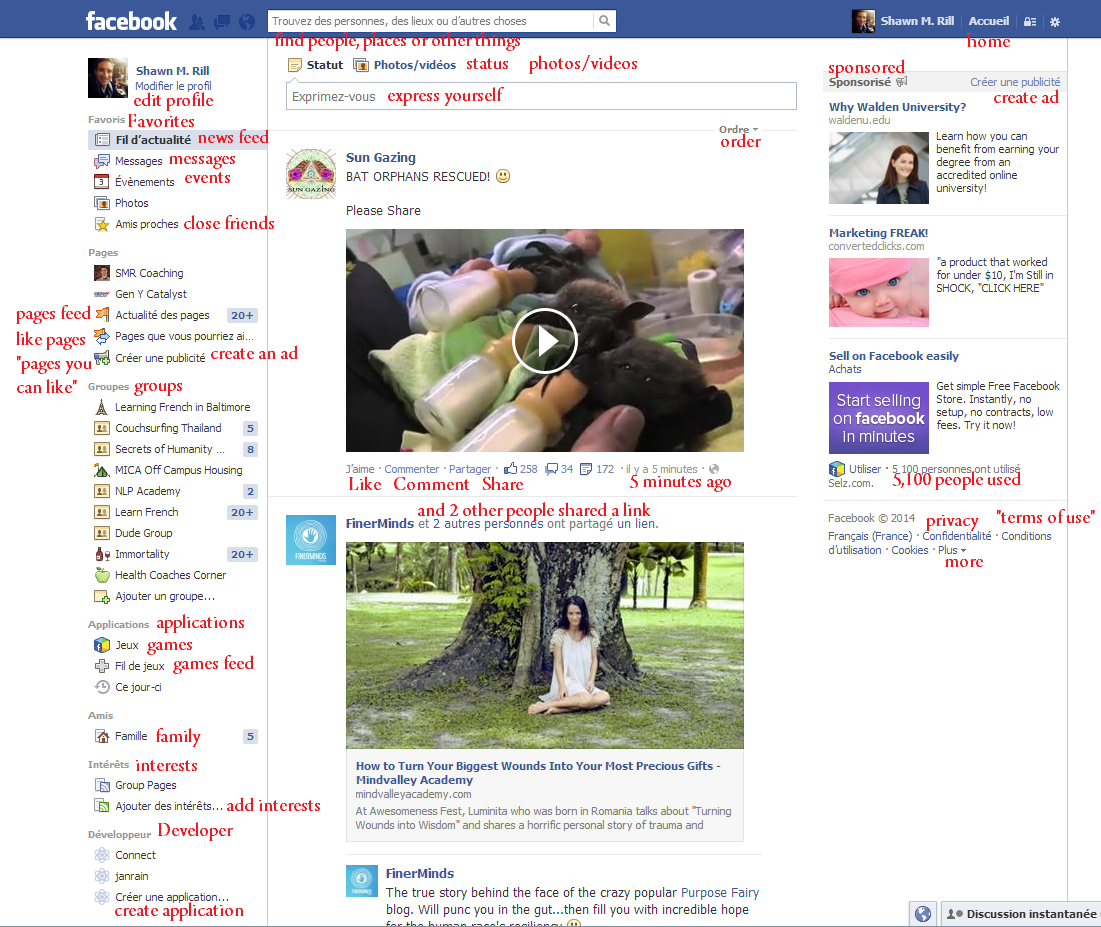Open SMR Coaching page
The width and height of the screenshot is (1101, 927).
[149, 273]
